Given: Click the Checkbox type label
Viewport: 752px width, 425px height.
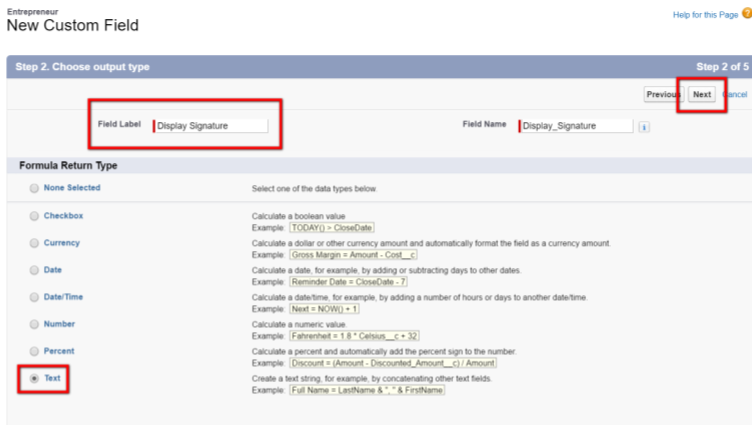Looking at the screenshot, I should 63,216.
